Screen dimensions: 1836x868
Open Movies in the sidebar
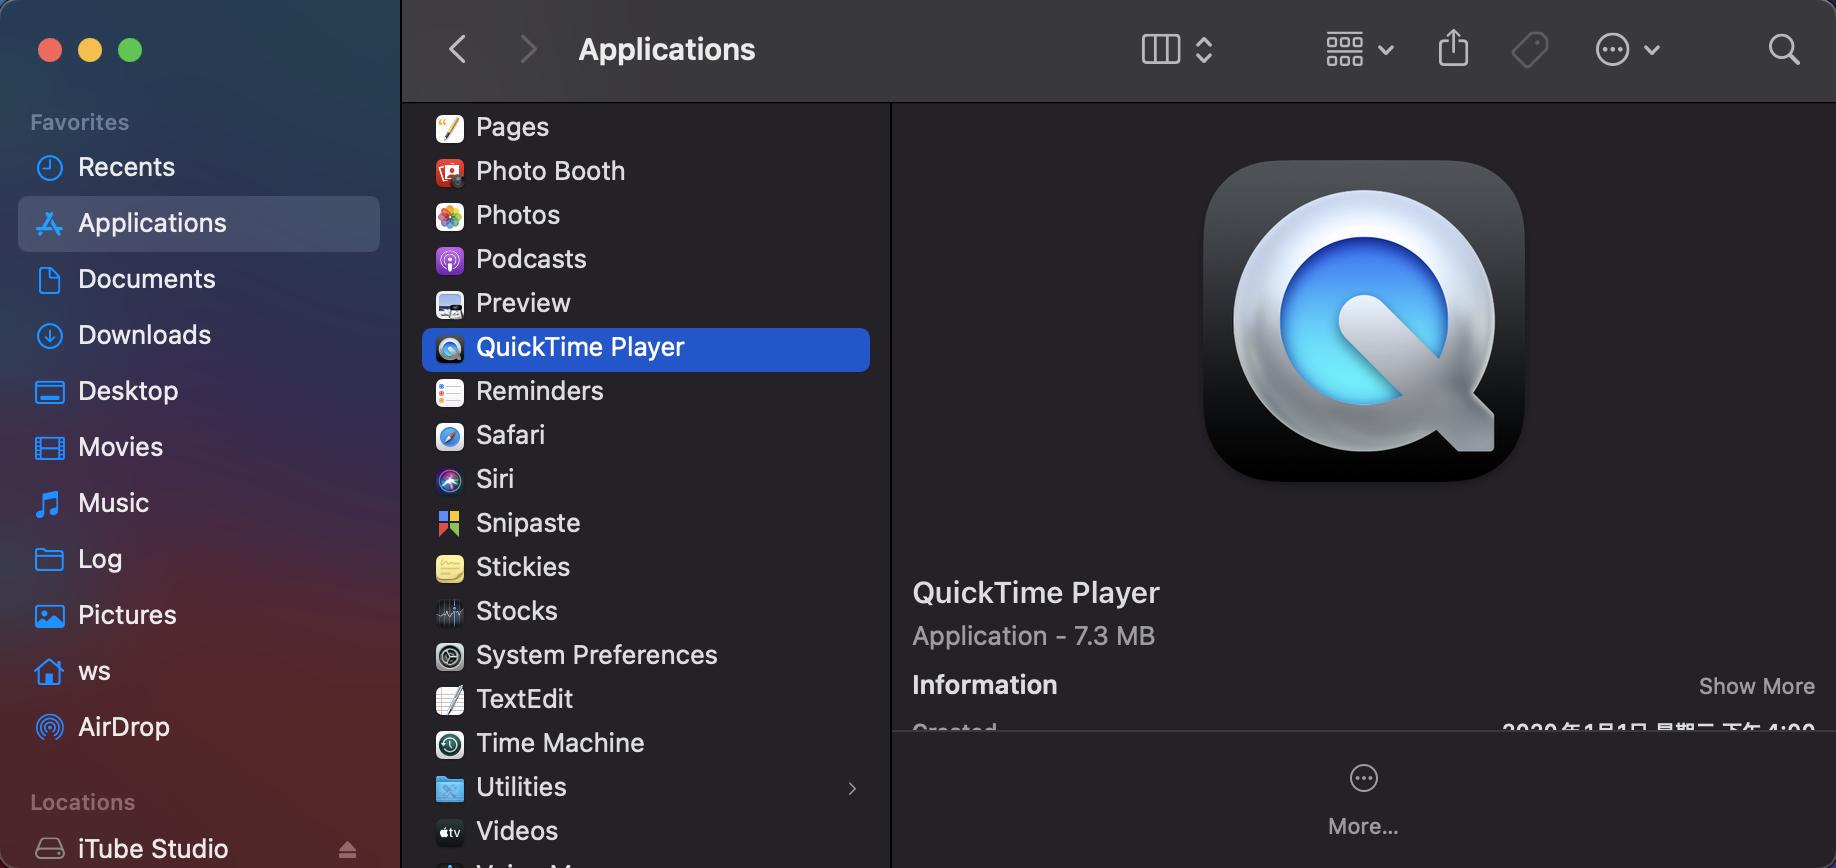(199, 447)
